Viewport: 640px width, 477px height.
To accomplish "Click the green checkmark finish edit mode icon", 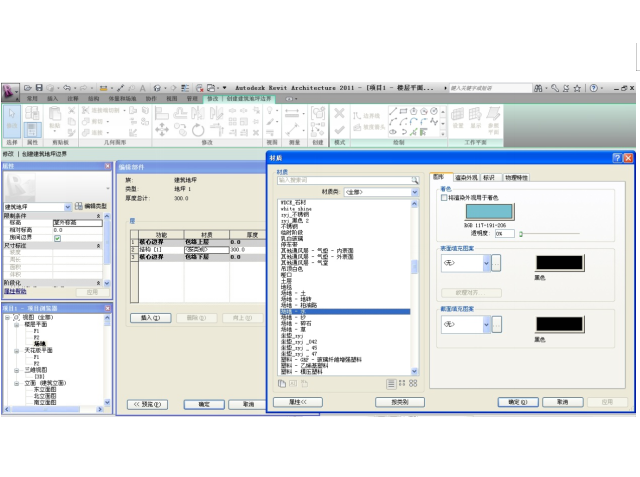I will 340,130.
